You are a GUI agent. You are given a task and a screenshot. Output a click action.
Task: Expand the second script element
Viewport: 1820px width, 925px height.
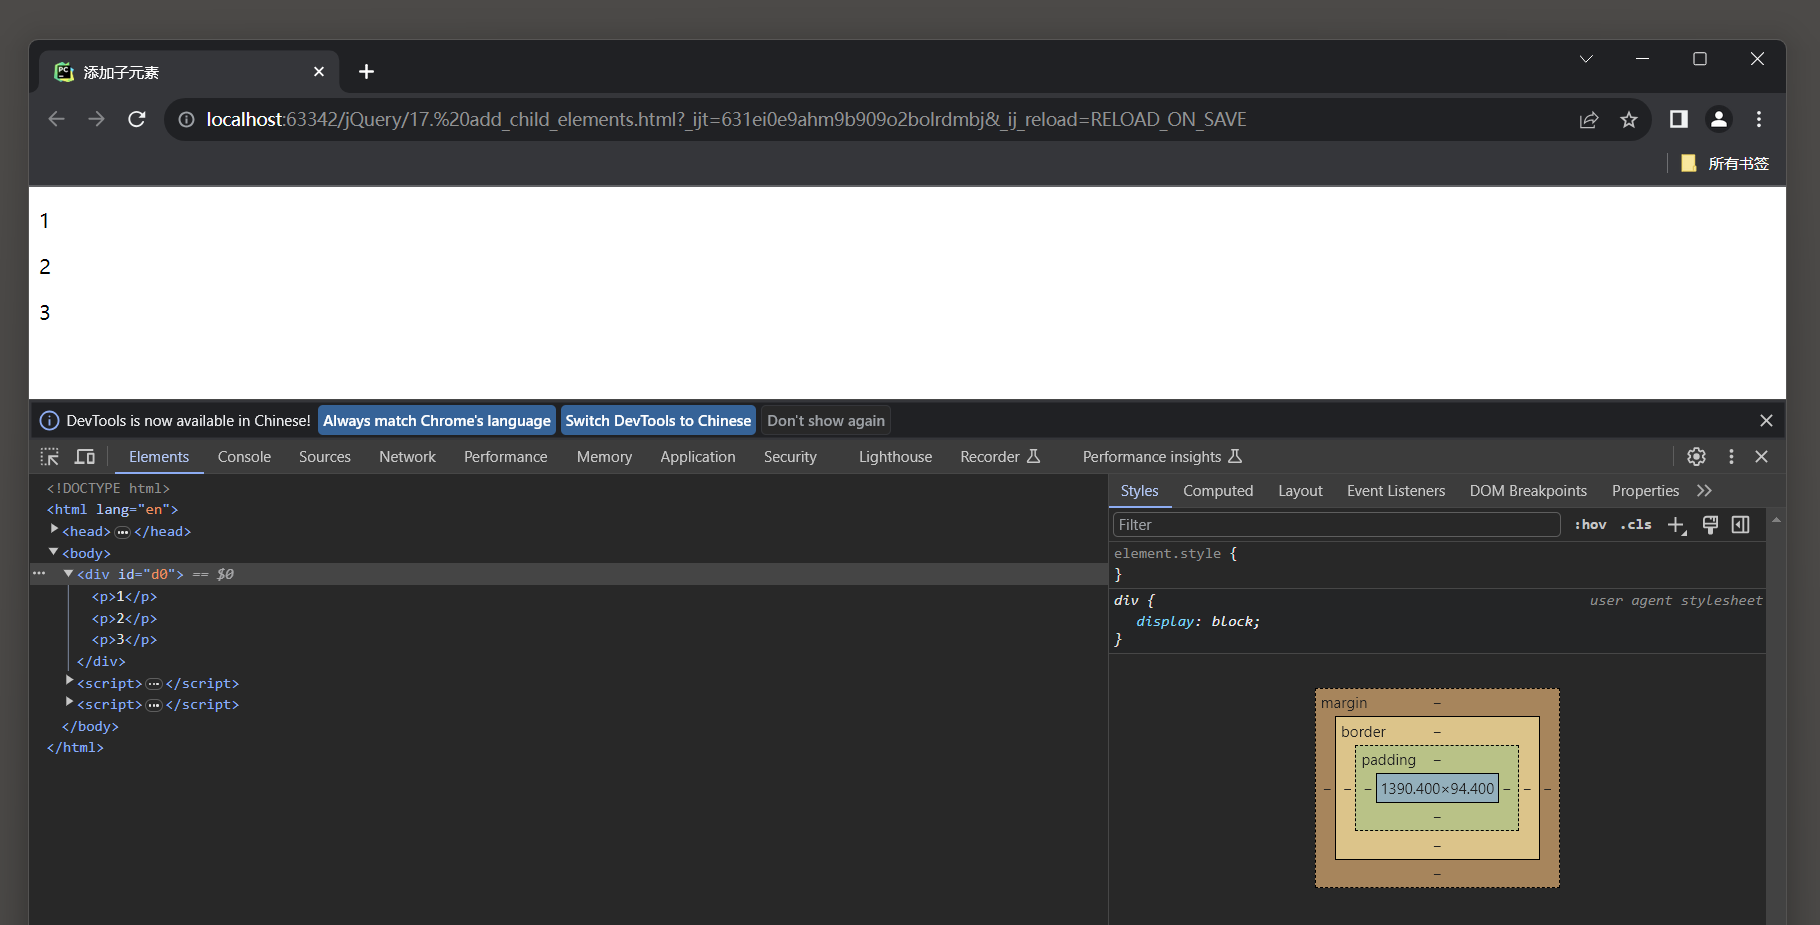[69, 702]
